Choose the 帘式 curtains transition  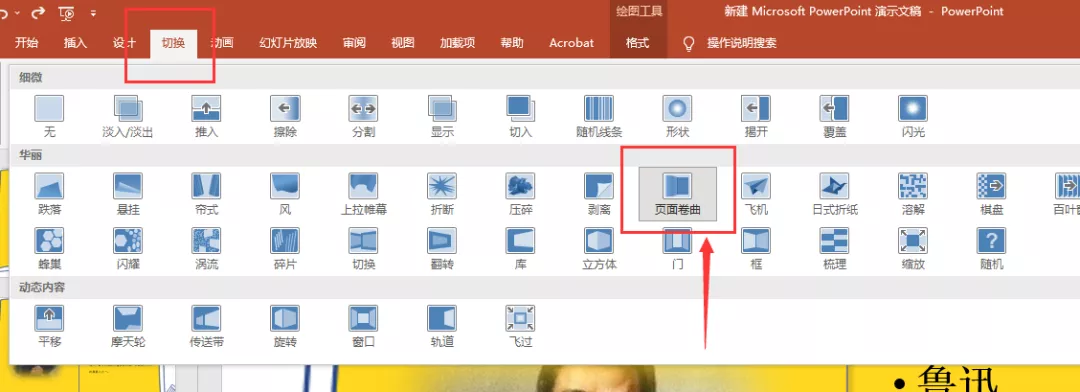[x=206, y=194]
